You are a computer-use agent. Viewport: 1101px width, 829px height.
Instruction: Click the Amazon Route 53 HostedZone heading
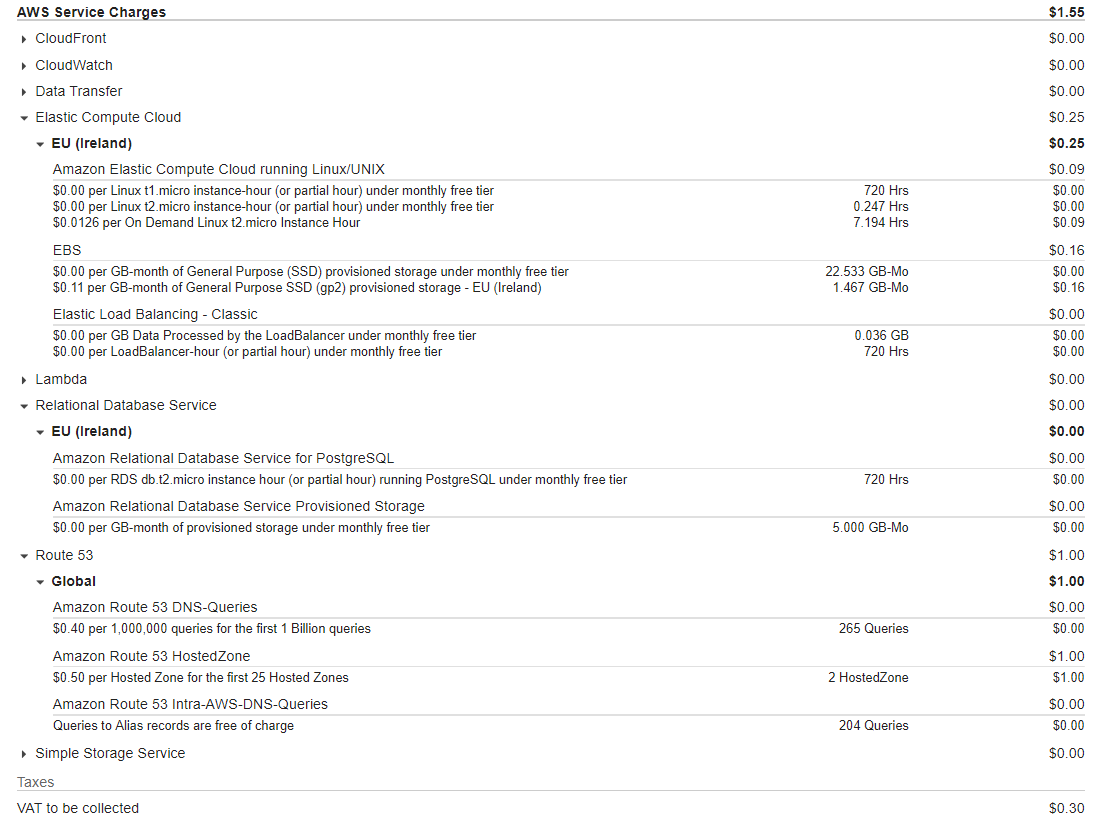pos(152,656)
